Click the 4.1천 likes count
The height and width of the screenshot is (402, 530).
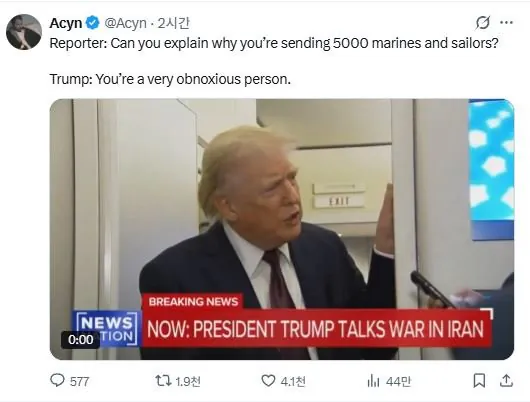pyautogui.click(x=293, y=381)
